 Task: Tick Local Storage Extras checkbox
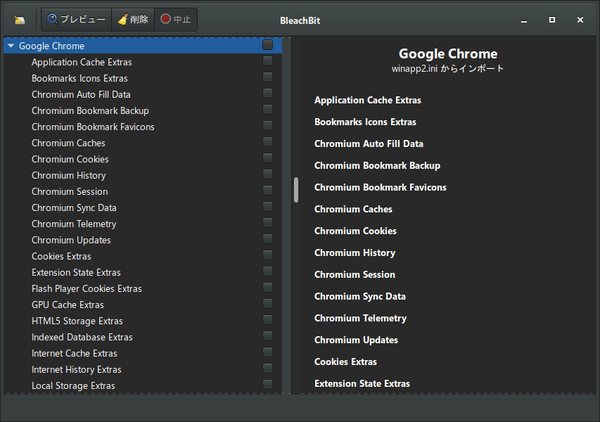(267, 385)
